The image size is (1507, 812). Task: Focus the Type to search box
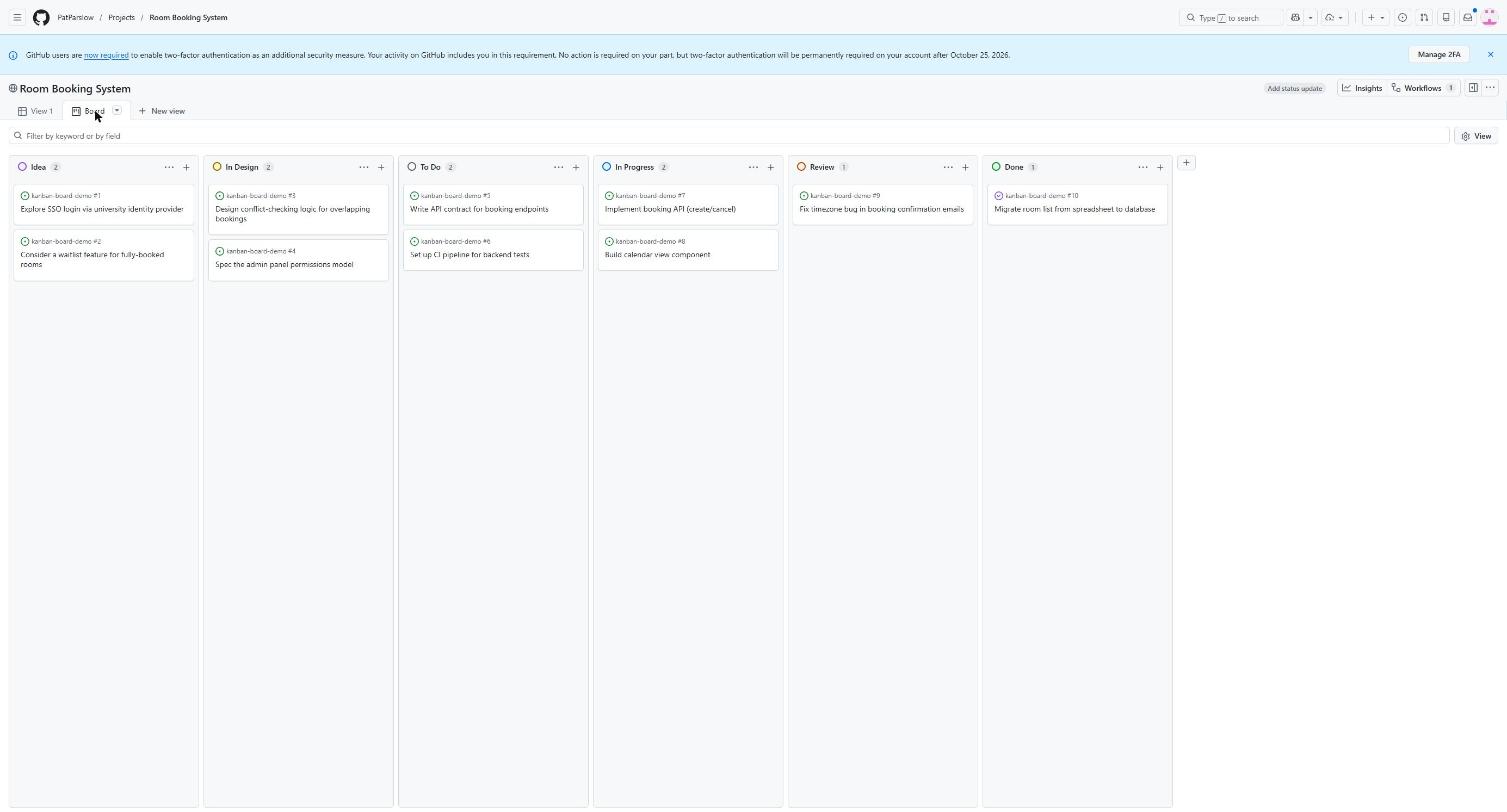click(1232, 17)
